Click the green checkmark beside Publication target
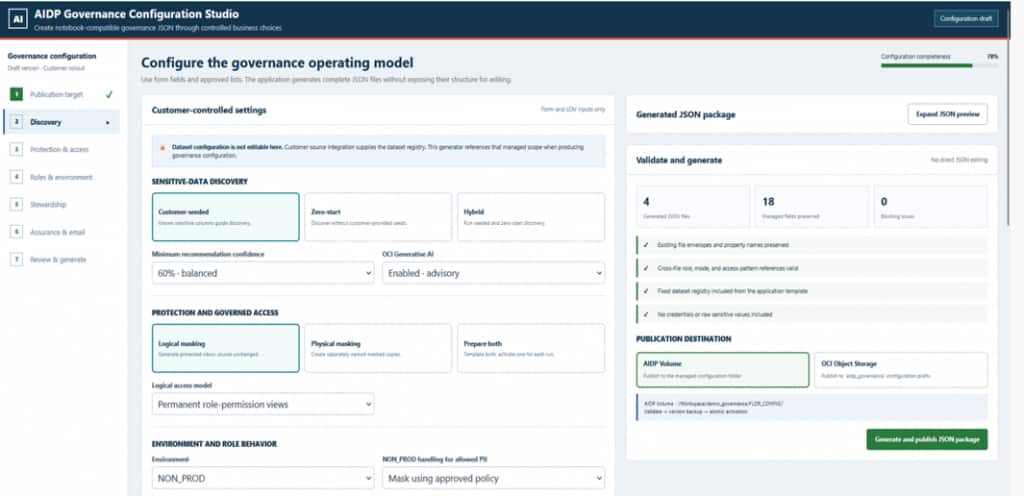This screenshot has width=1024, height=496. click(109, 94)
